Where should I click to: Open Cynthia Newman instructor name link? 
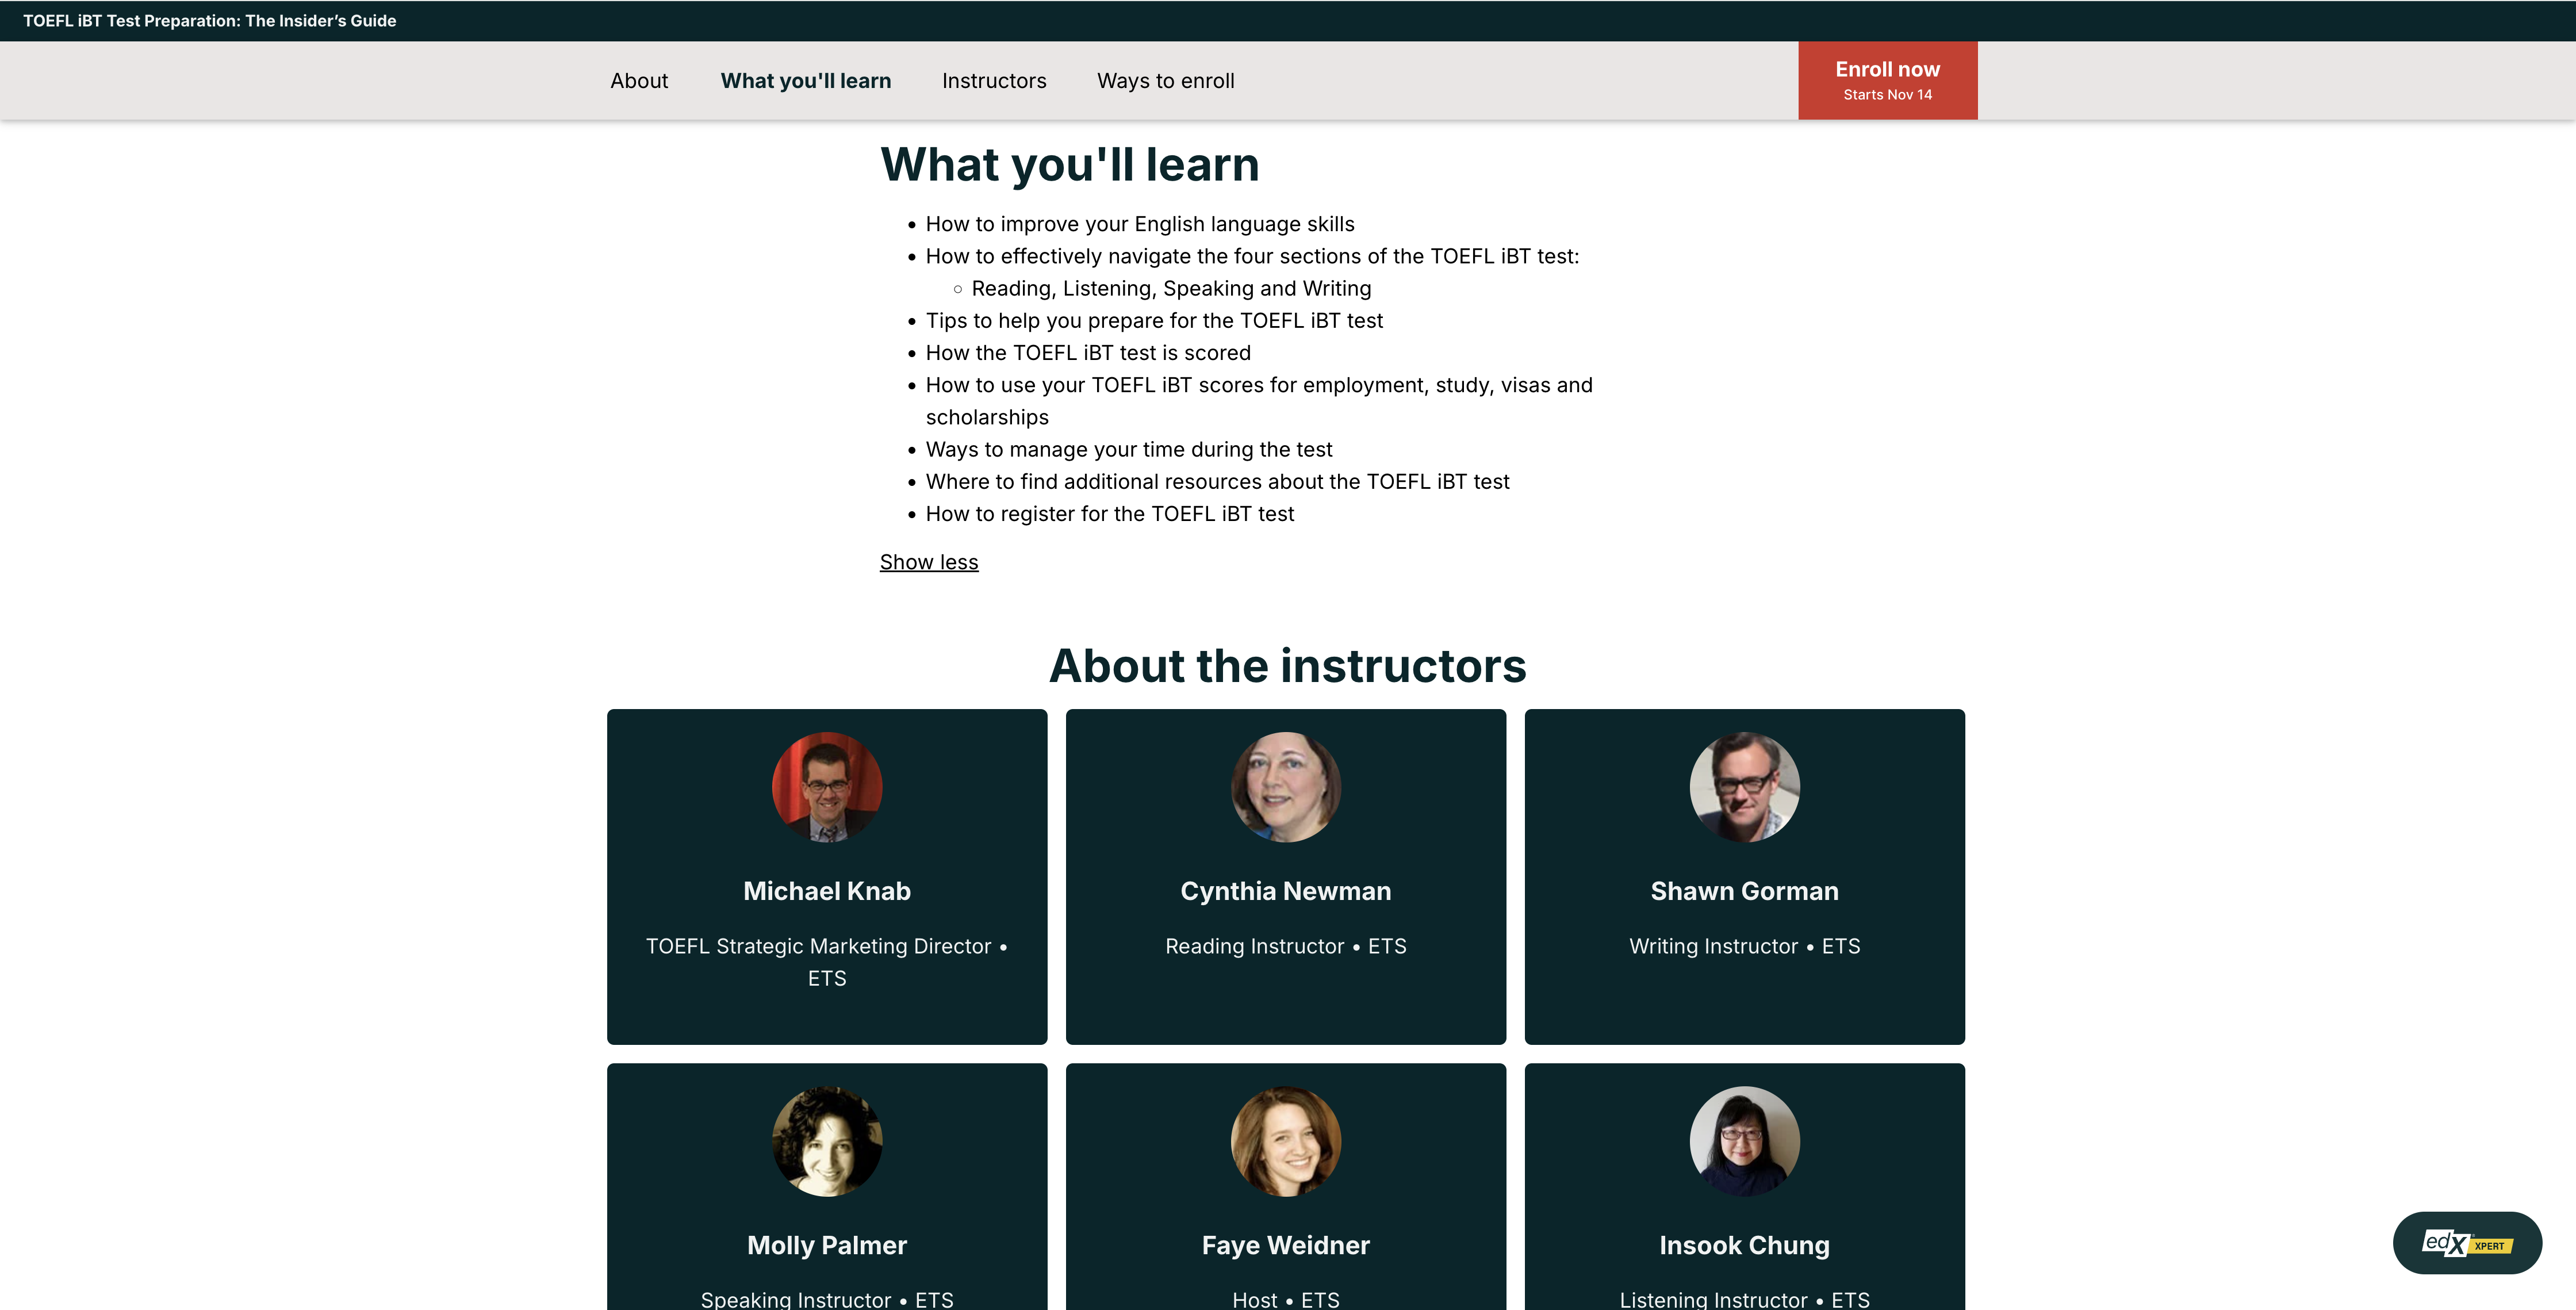pos(1285,891)
